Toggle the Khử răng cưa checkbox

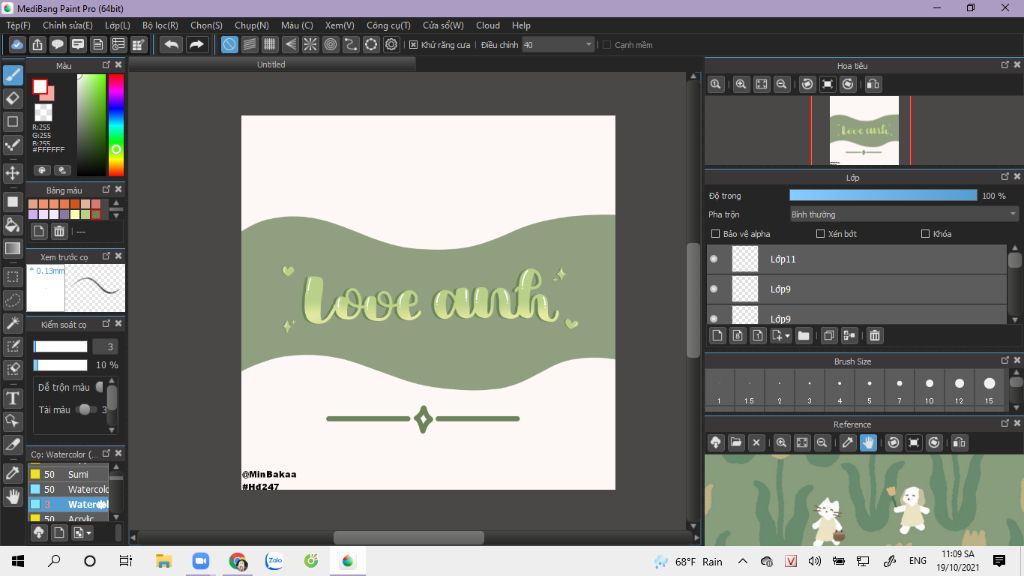coord(413,45)
